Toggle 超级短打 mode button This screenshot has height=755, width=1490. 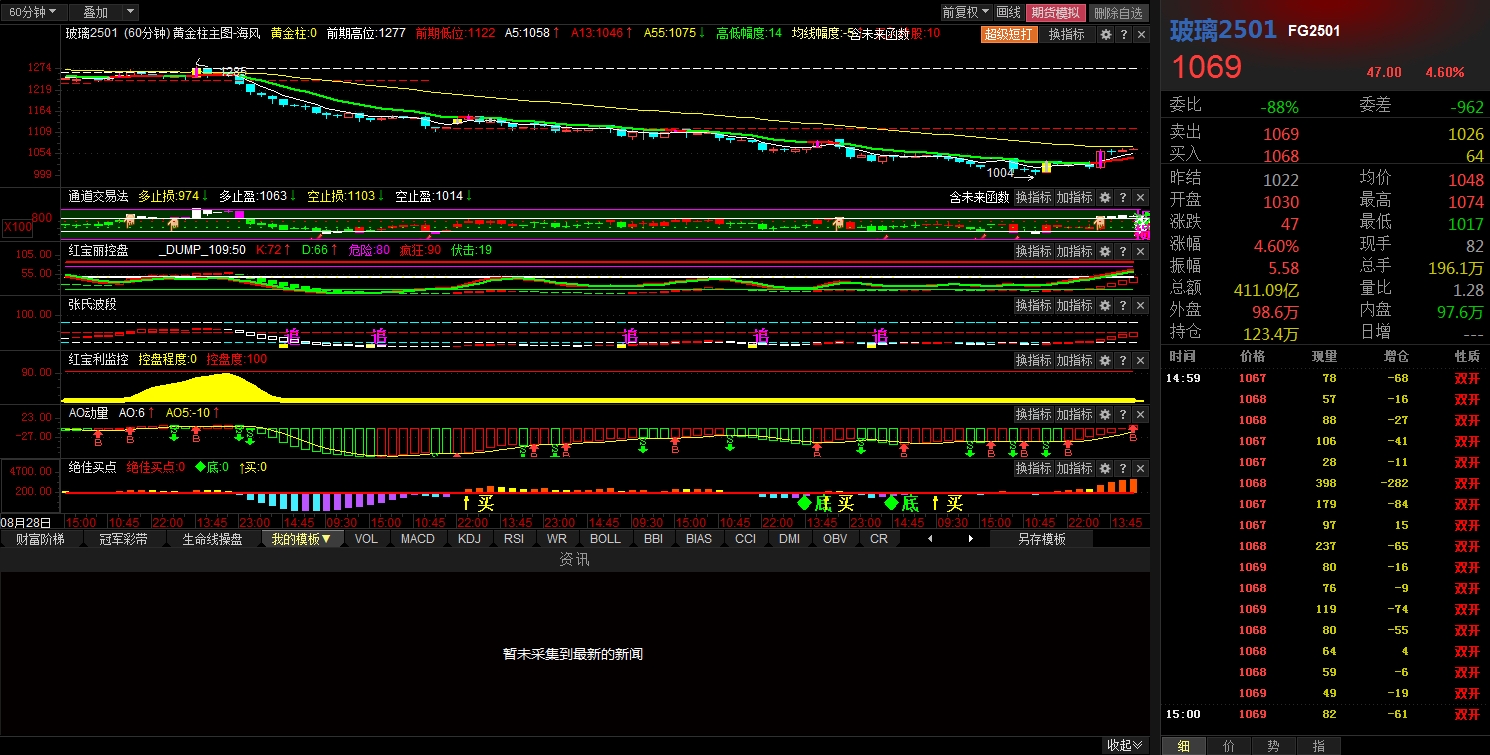[x=1009, y=34]
